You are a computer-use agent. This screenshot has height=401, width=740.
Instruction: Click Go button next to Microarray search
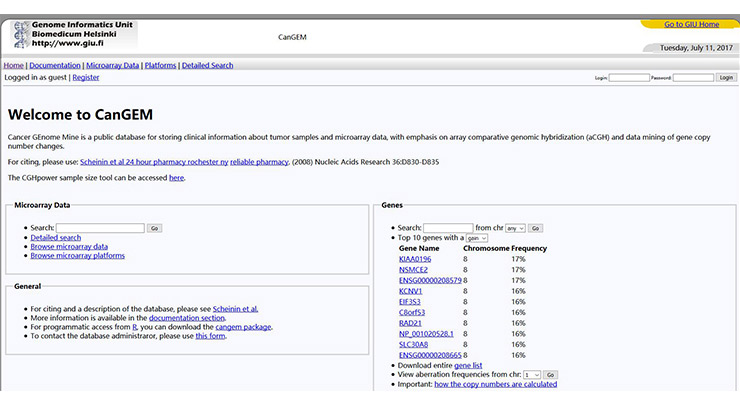click(154, 228)
